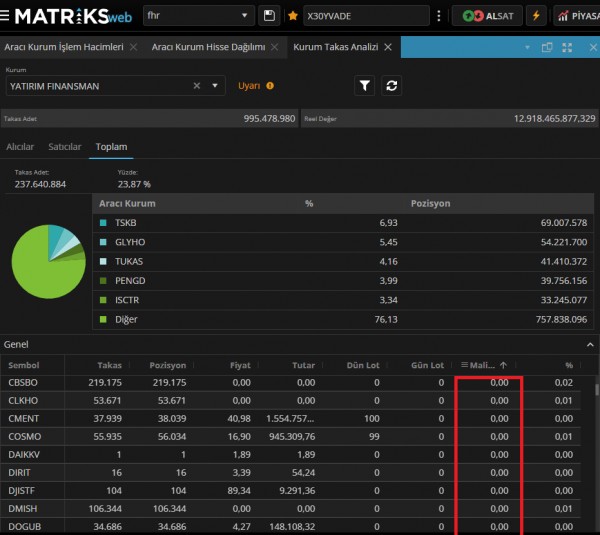
Task: Sort by Sembol column header
Action: click(24, 365)
